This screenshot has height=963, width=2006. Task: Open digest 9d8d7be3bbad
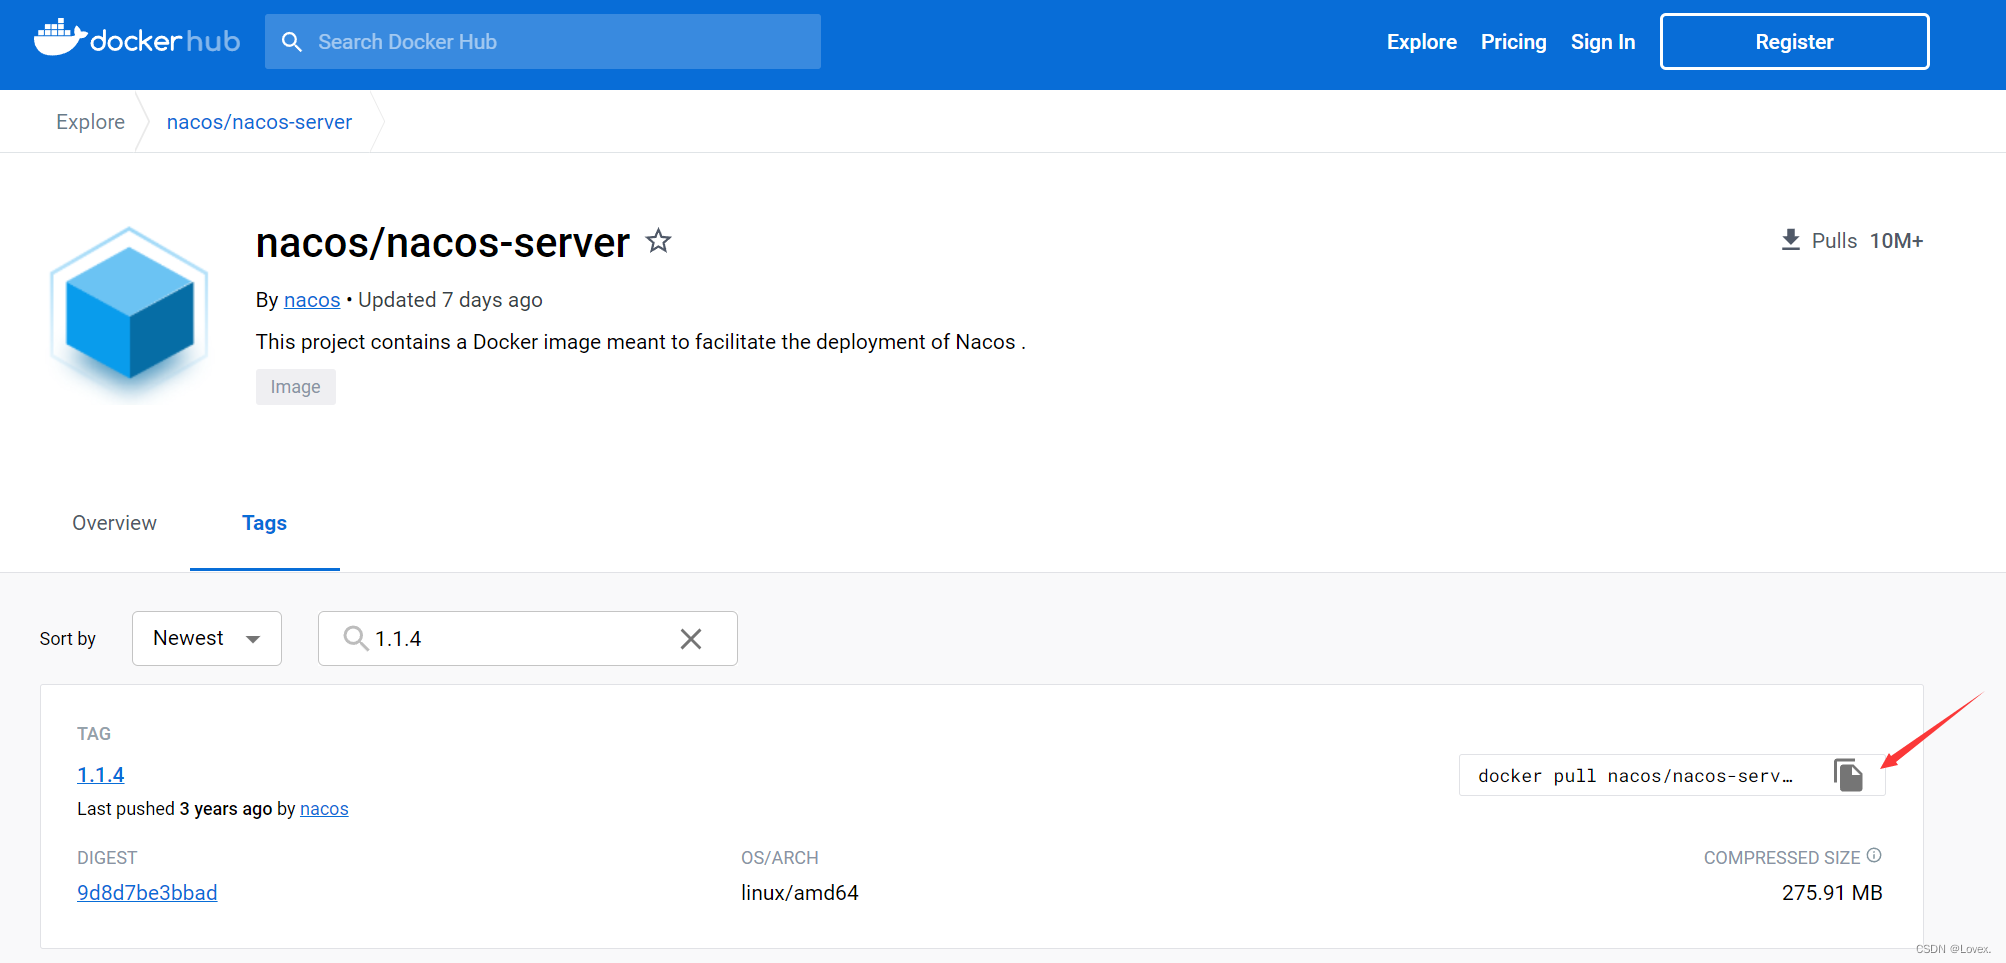(147, 893)
